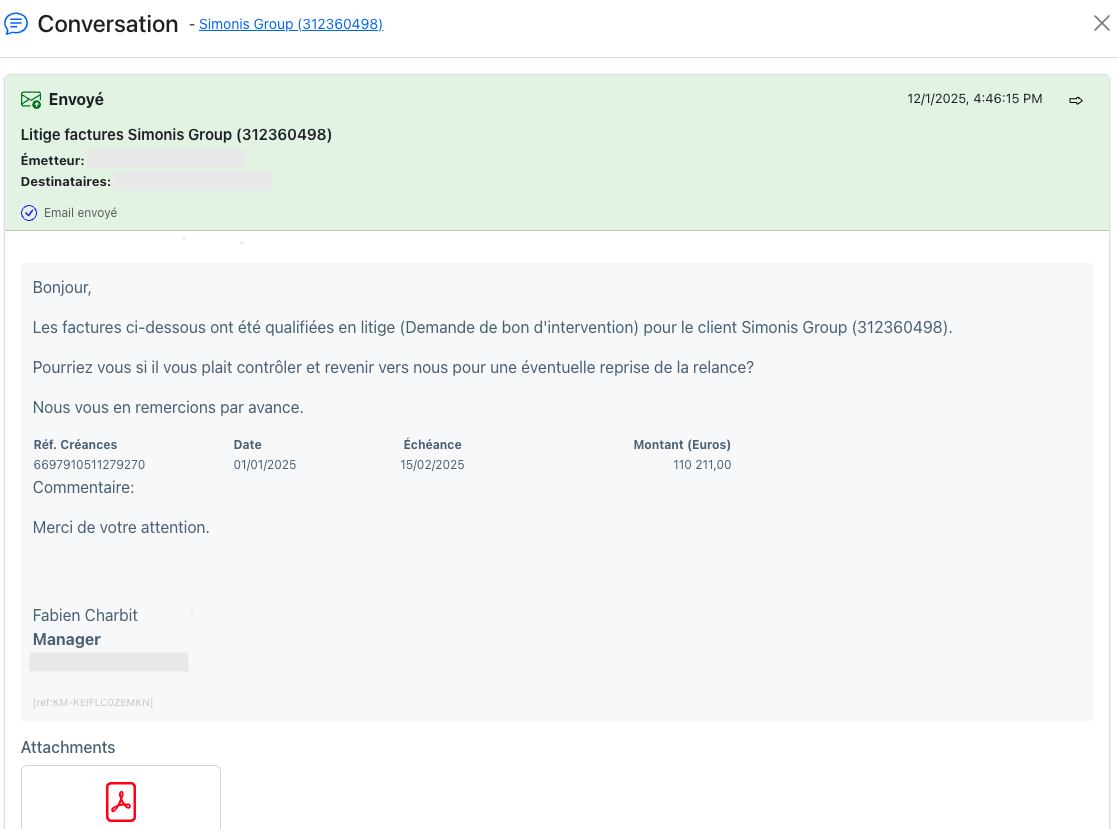Click the ref:KM-KEIFLC0ZEMKN reference text
Viewport: 1119px width, 829px height.
pos(93,703)
